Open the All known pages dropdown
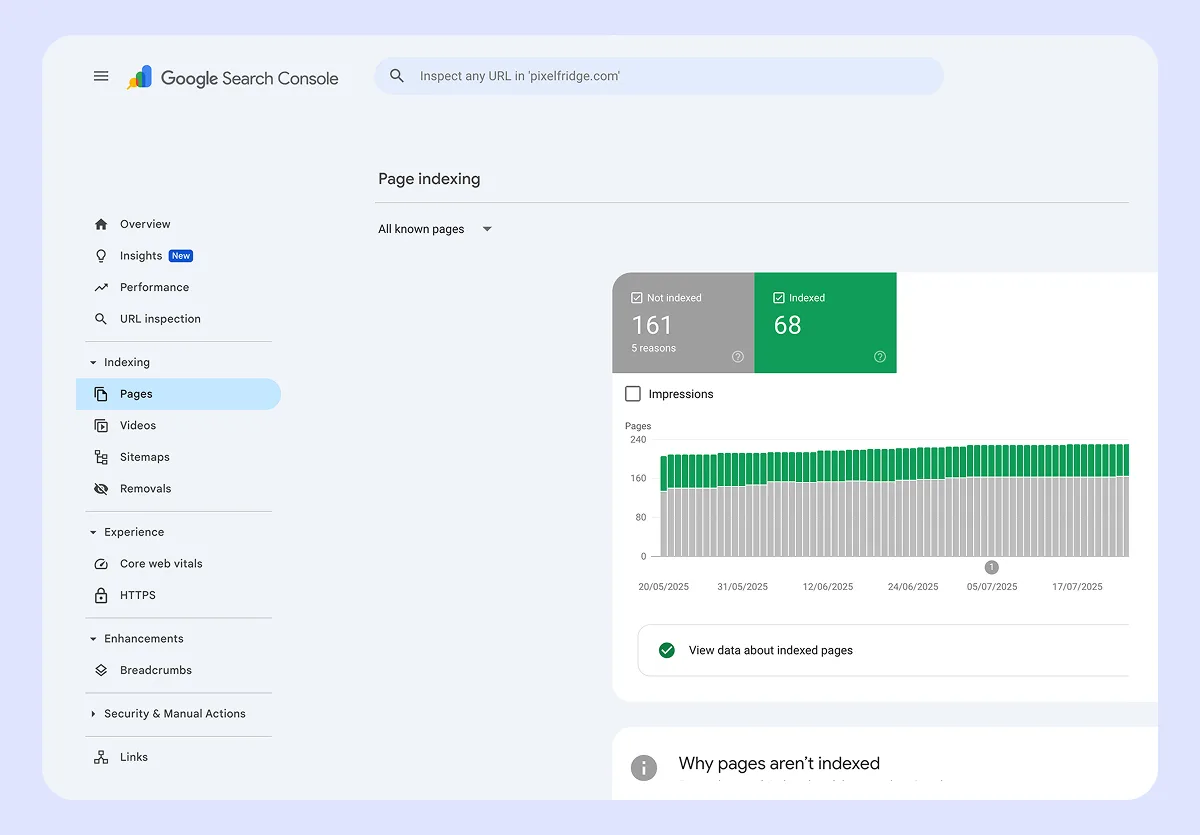 435,229
